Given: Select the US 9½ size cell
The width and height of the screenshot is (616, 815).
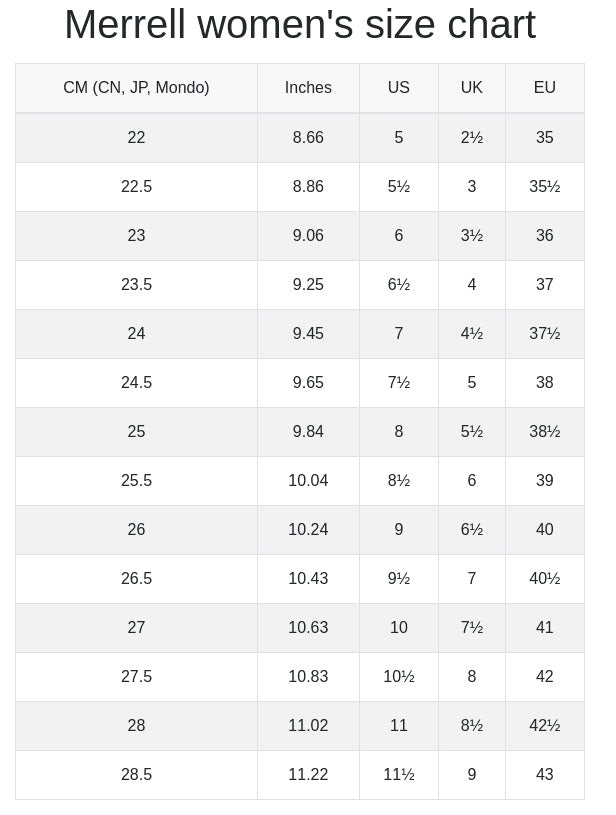Looking at the screenshot, I should 399,579.
